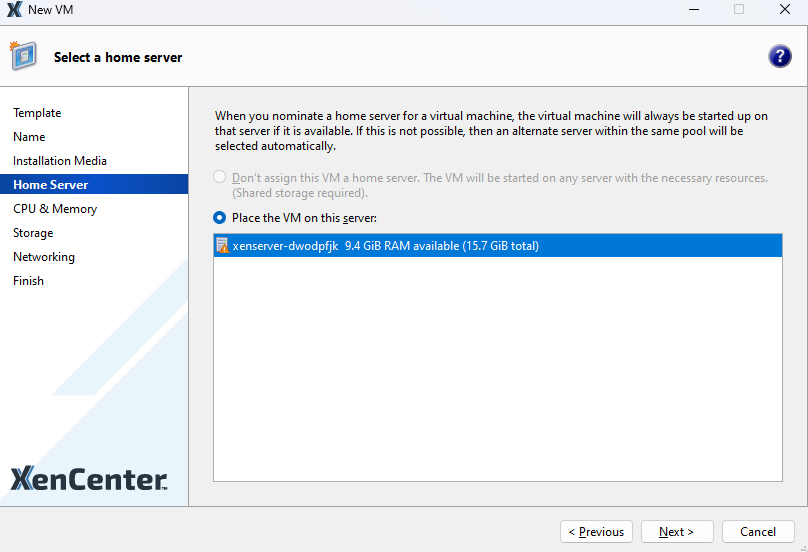
Task: Click the XenCenter app icon in title bar
Action: tap(14, 10)
